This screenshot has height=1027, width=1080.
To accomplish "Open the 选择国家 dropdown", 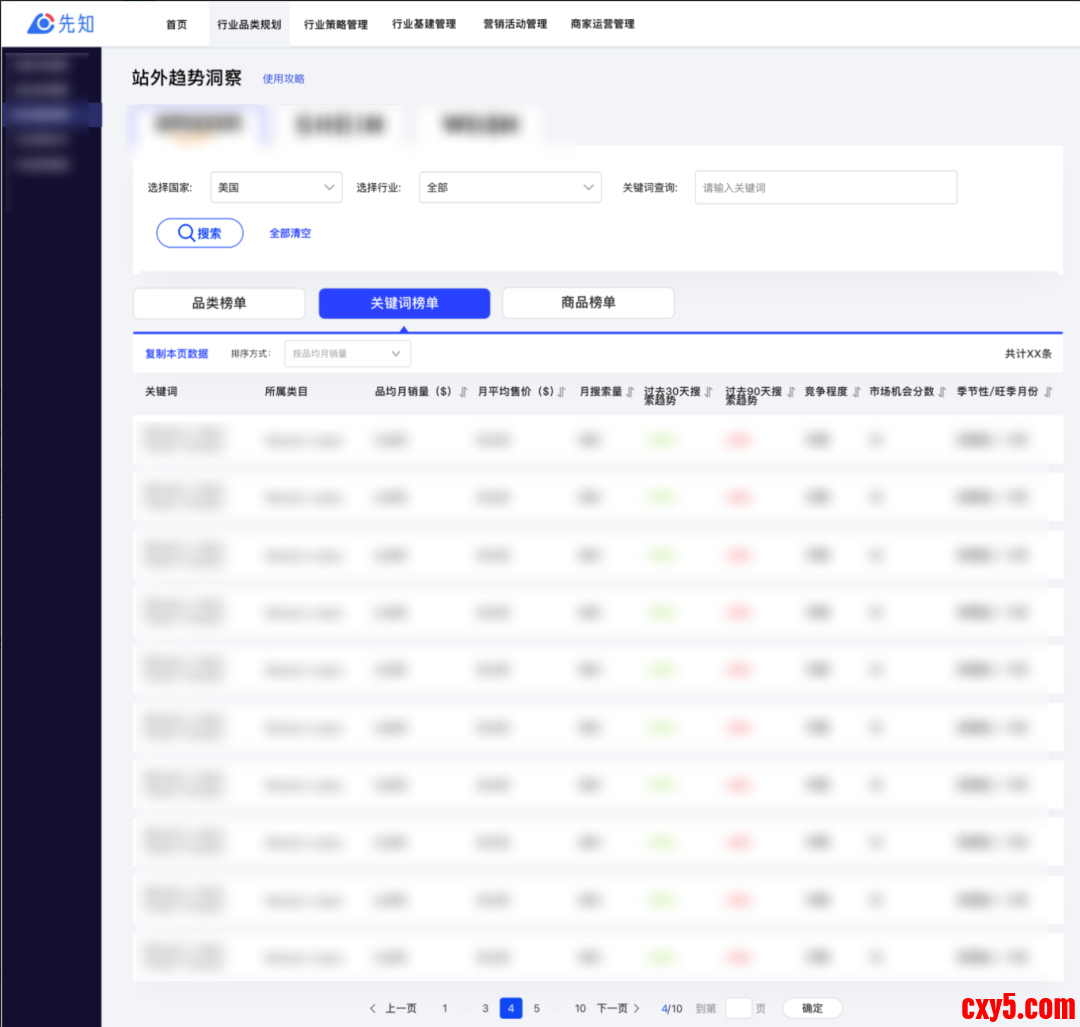I will tap(276, 187).
